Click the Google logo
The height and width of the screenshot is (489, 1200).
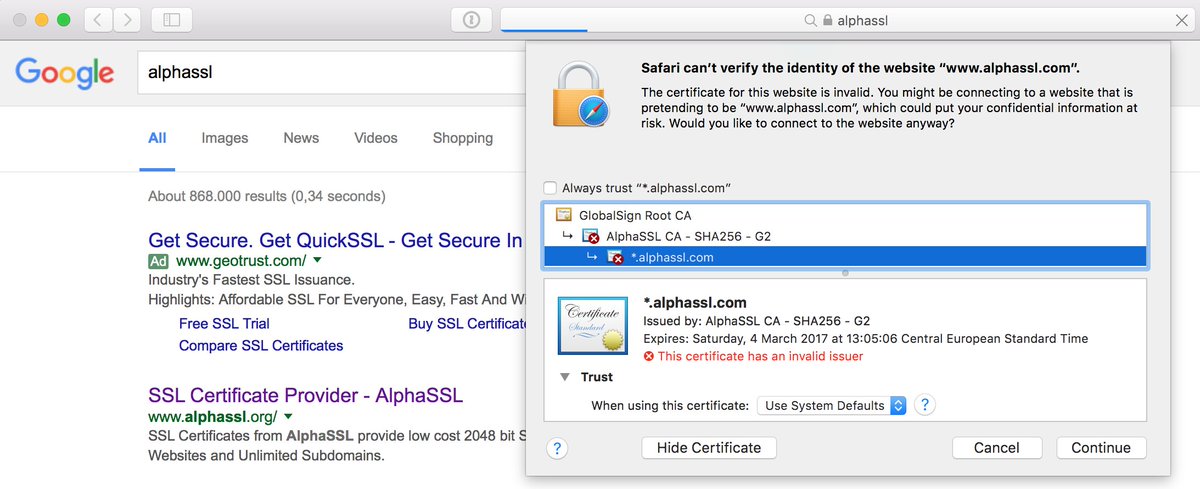click(65, 73)
